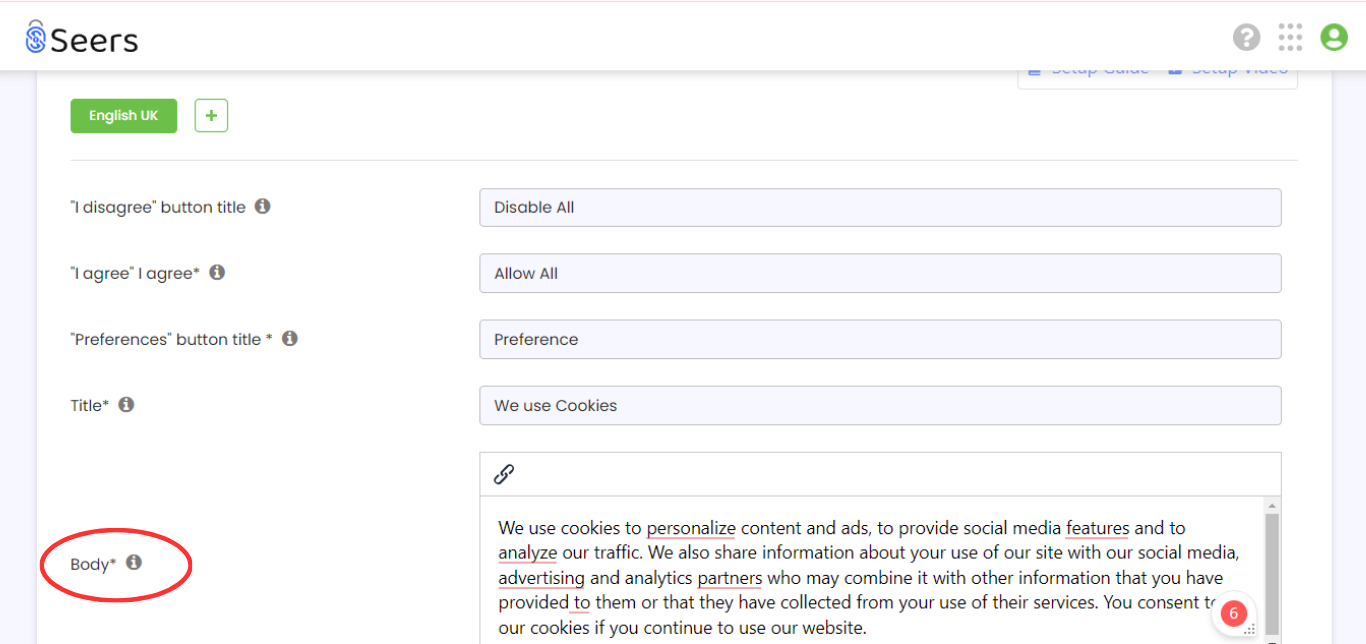1366x644 pixels.
Task: Select the English UK language tab
Action: coord(123,116)
